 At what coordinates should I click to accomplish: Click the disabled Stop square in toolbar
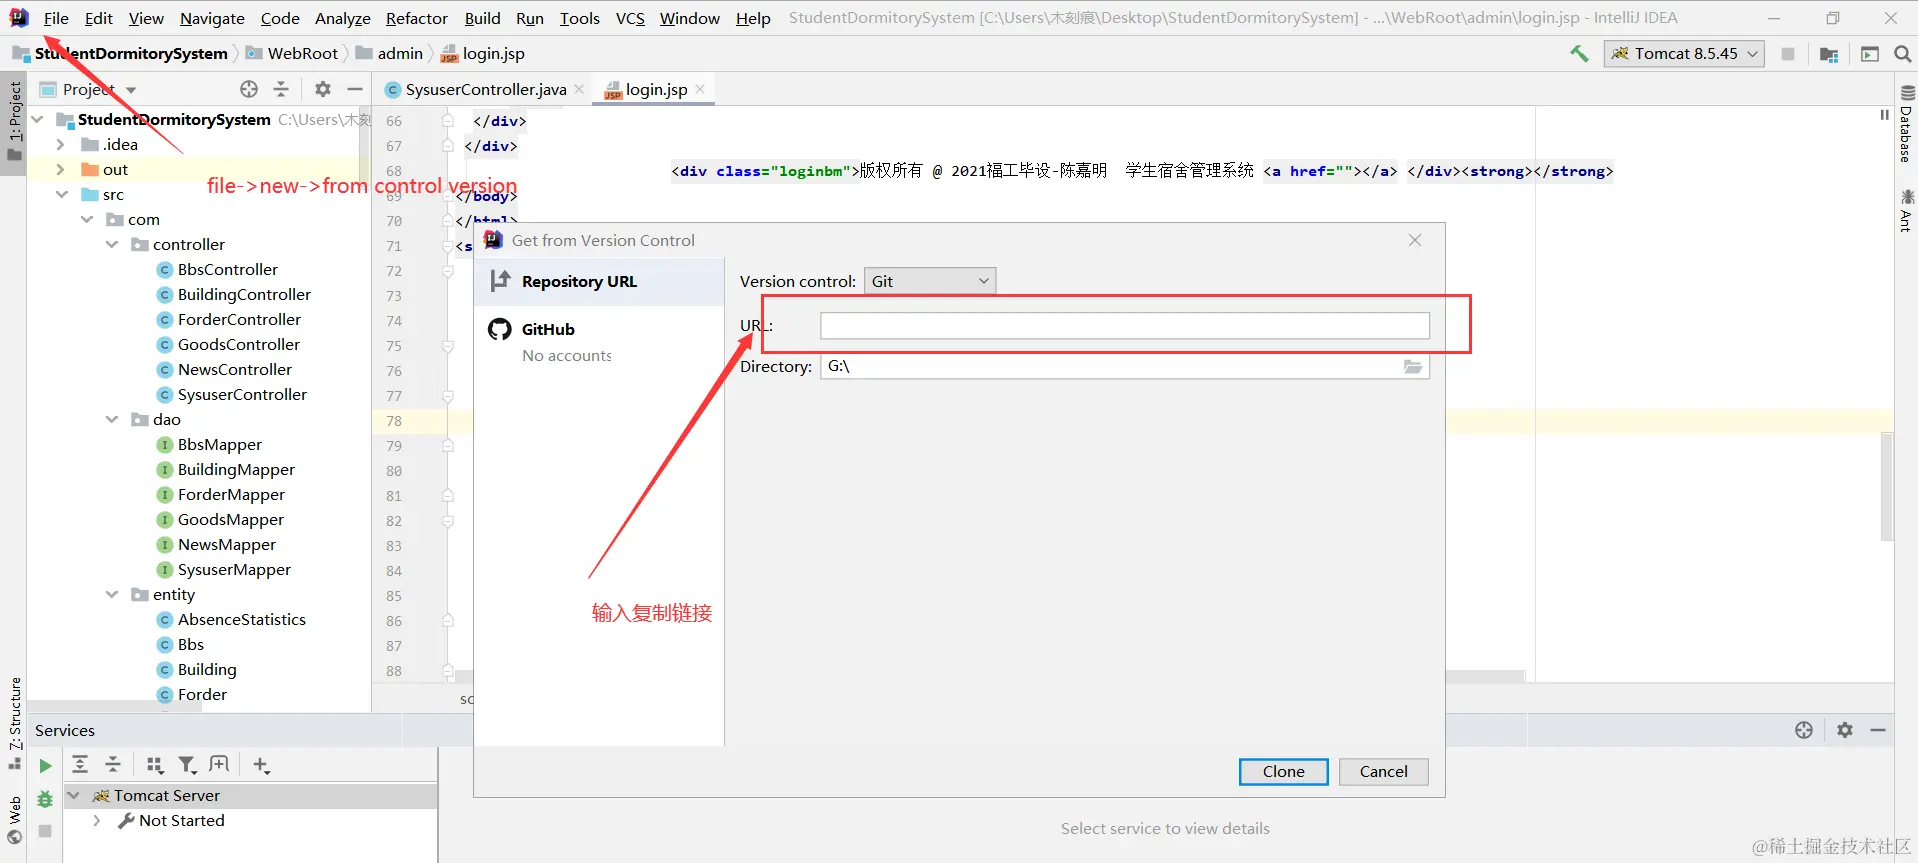click(1788, 54)
